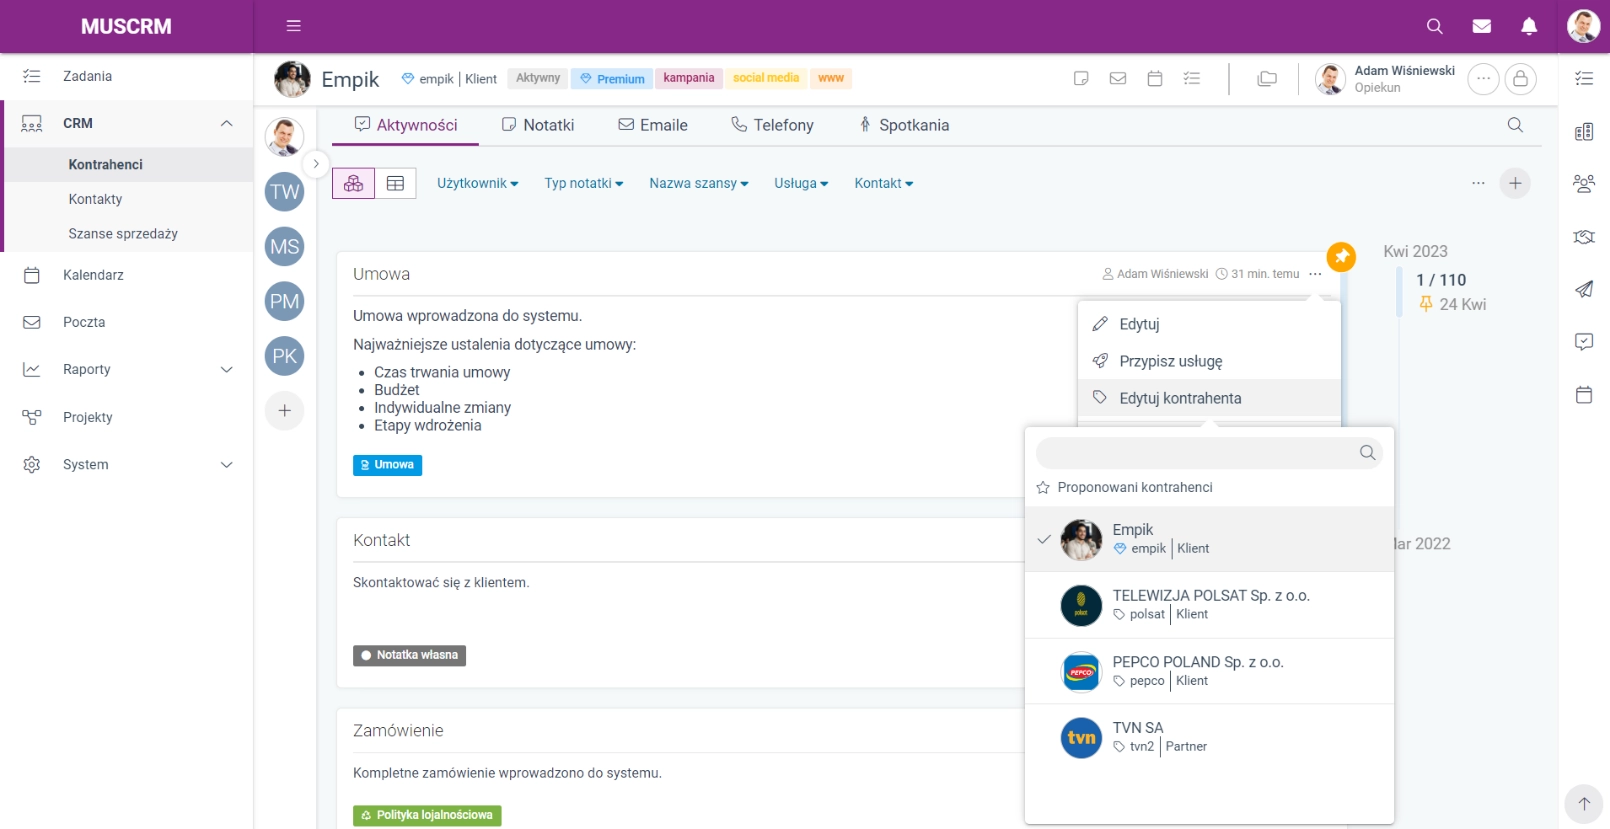Open Usługa filter dropdown
Viewport: 1610px width, 829px height.
801,183
